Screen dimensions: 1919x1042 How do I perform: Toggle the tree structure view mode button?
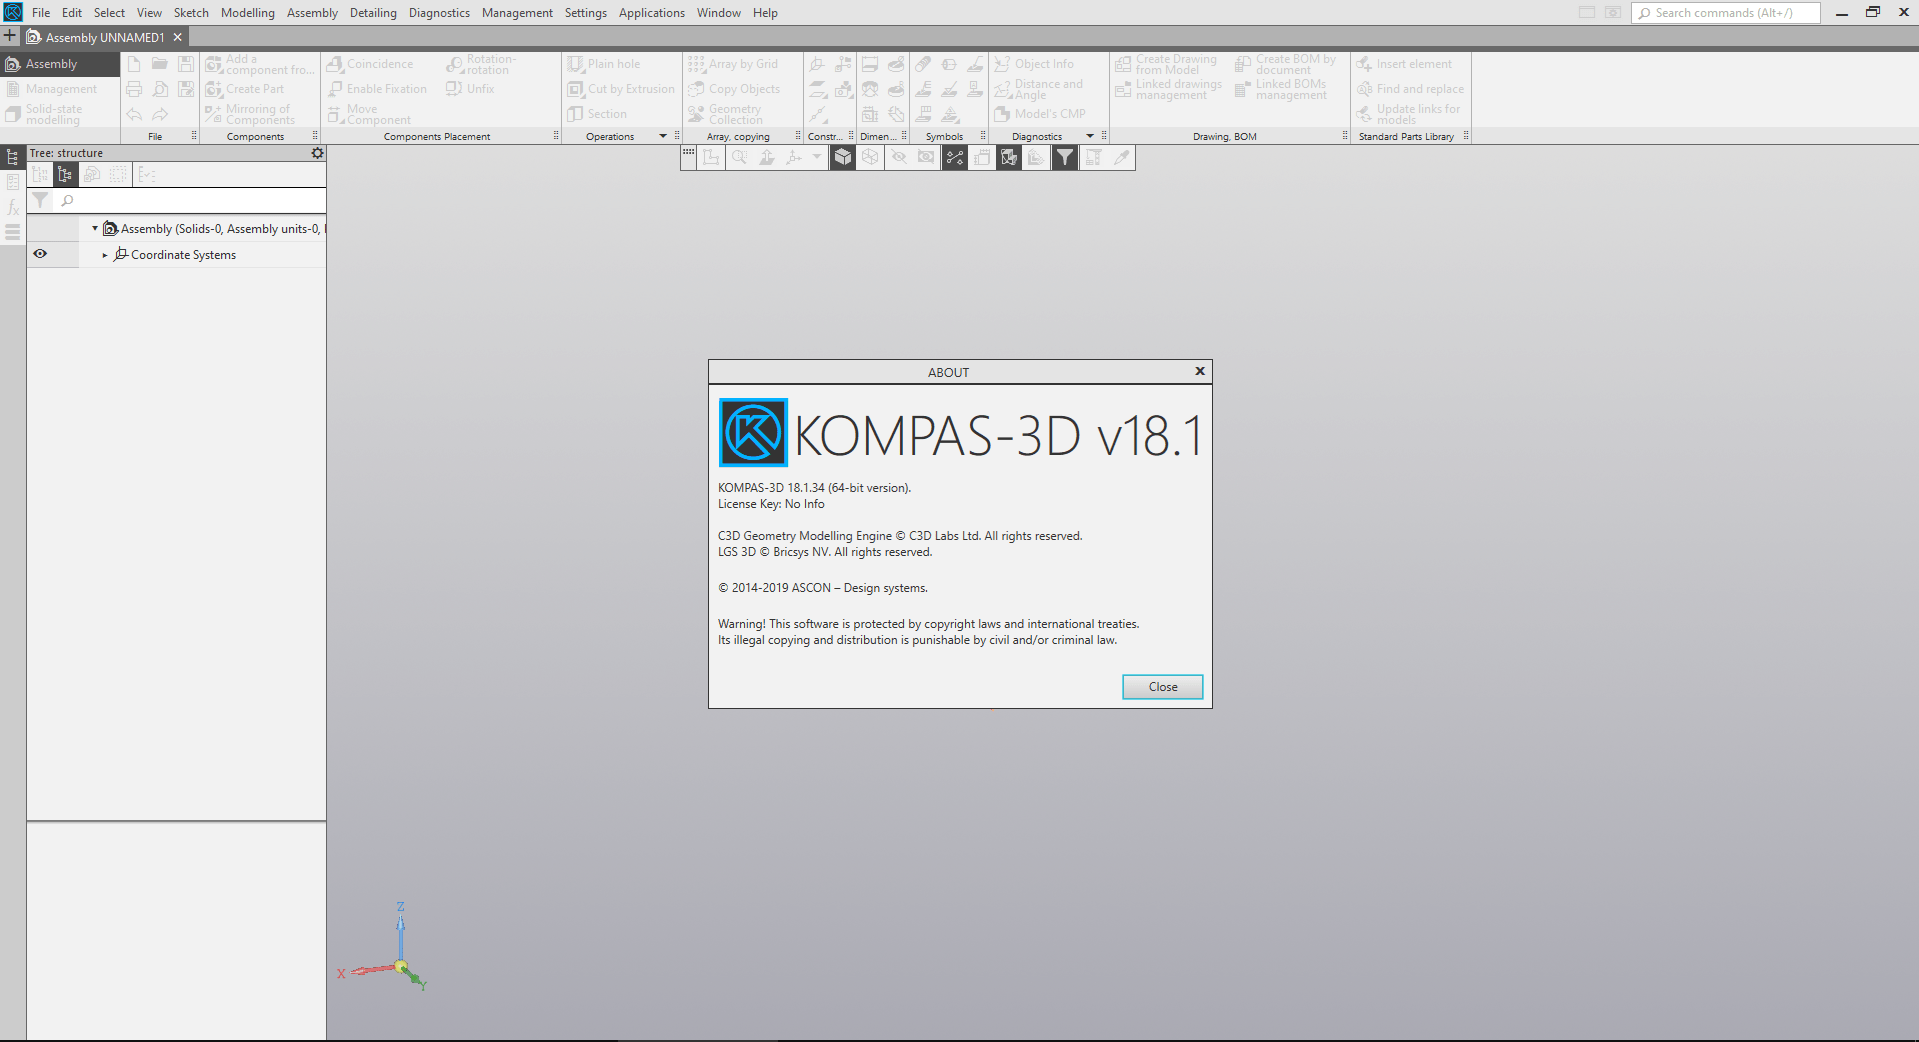click(x=65, y=175)
